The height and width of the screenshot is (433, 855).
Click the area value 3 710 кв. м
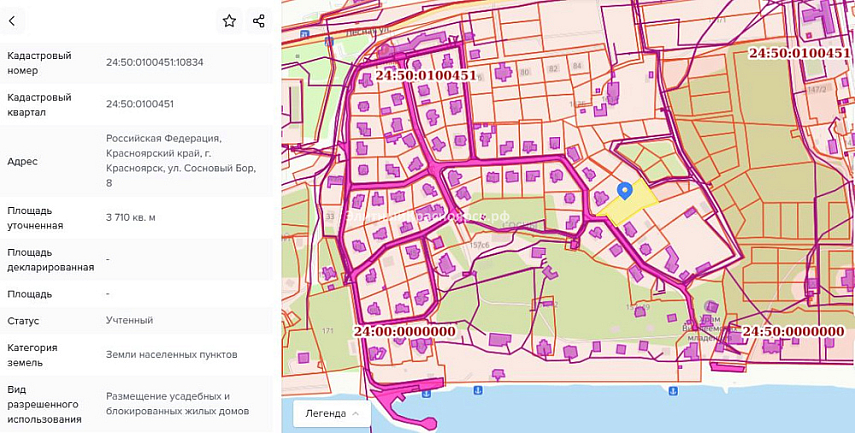click(x=131, y=217)
